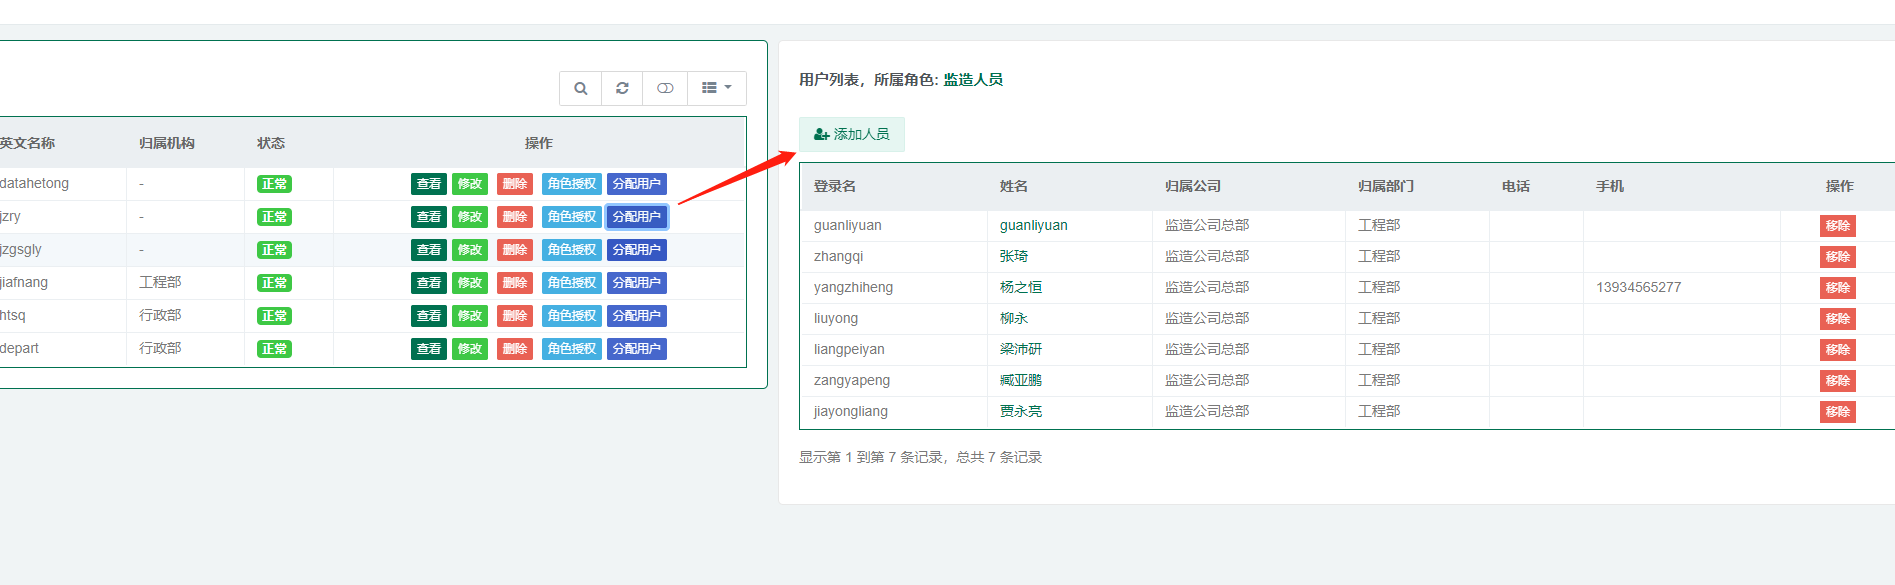Toggle the card view switch icon
This screenshot has width=1895, height=585.
pos(665,88)
